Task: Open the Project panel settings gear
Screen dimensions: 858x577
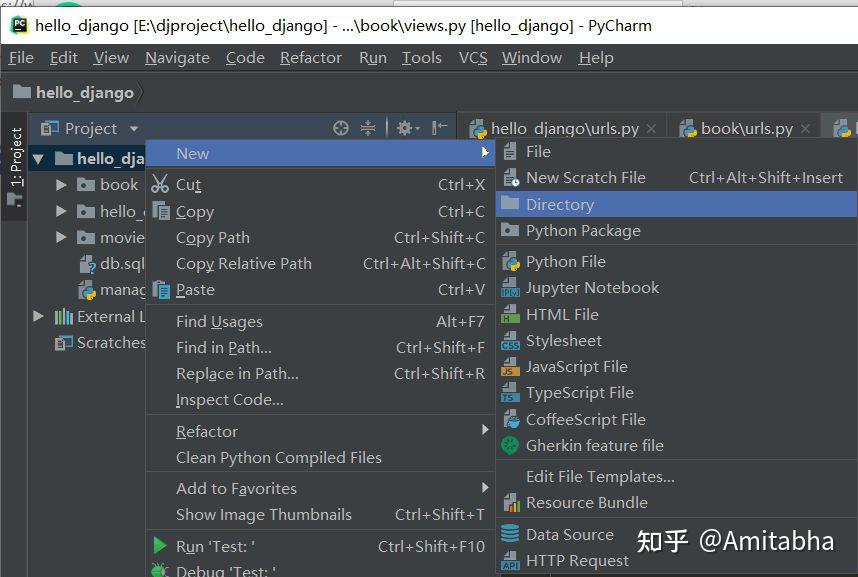Action: [x=407, y=128]
